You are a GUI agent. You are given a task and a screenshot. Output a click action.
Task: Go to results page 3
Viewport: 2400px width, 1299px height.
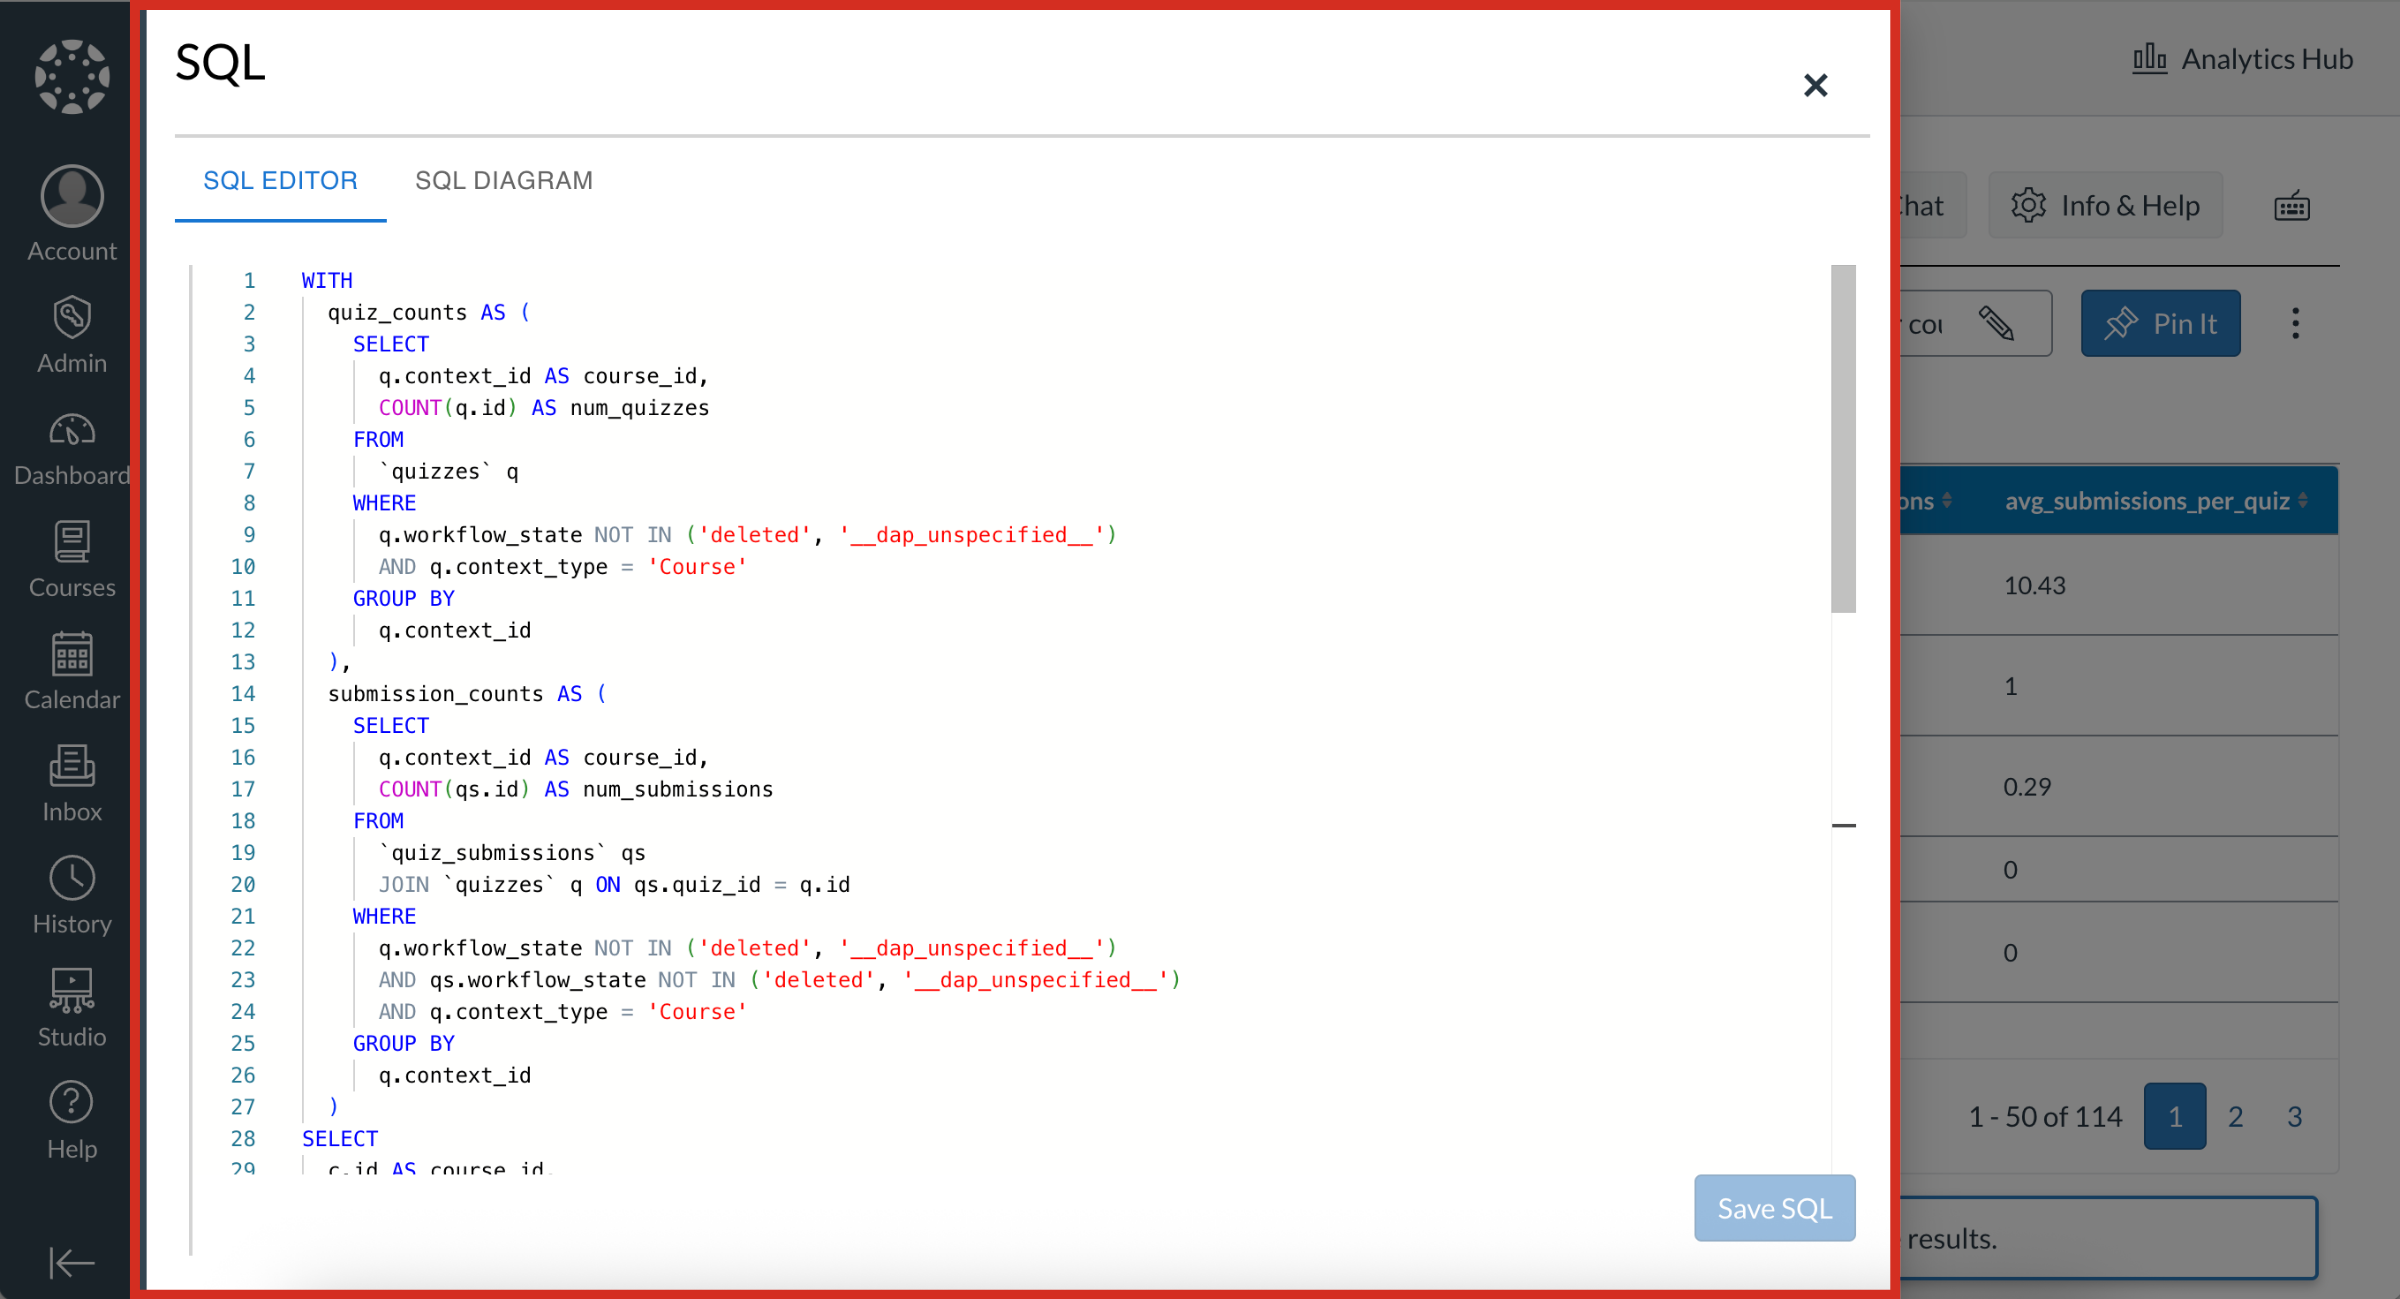[2294, 1116]
